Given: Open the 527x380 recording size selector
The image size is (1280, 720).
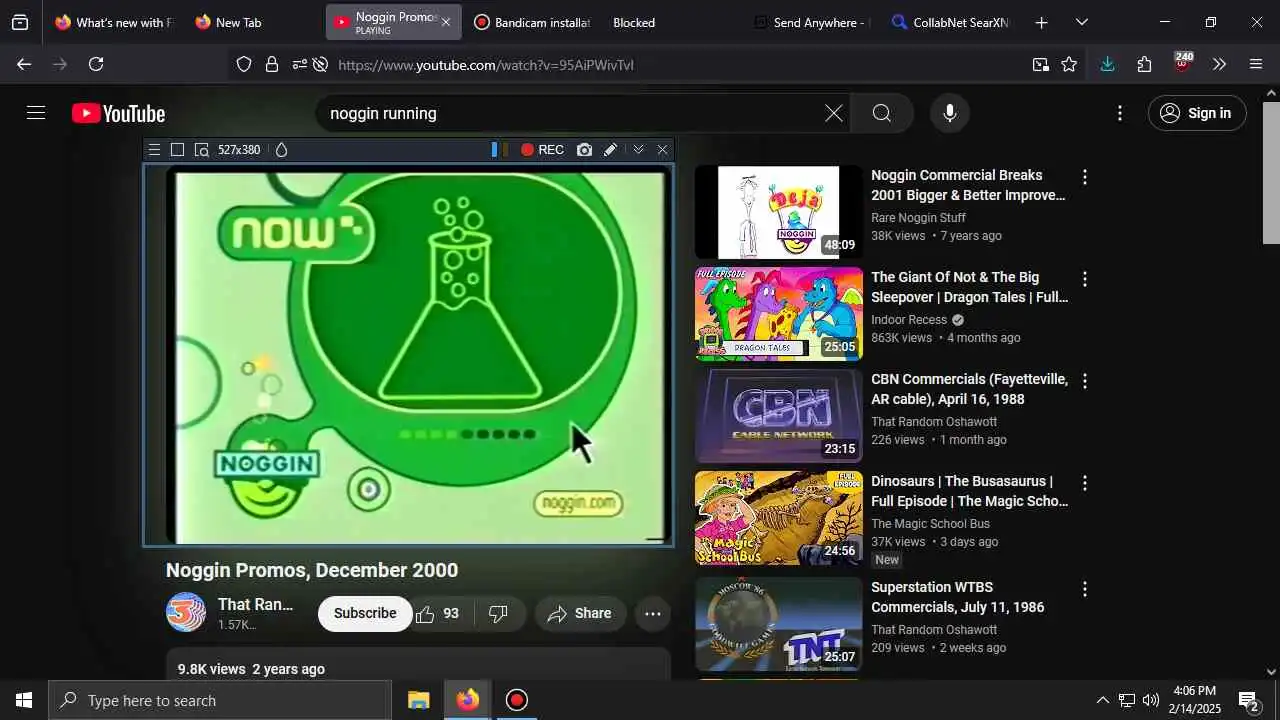Looking at the screenshot, I should 239,150.
